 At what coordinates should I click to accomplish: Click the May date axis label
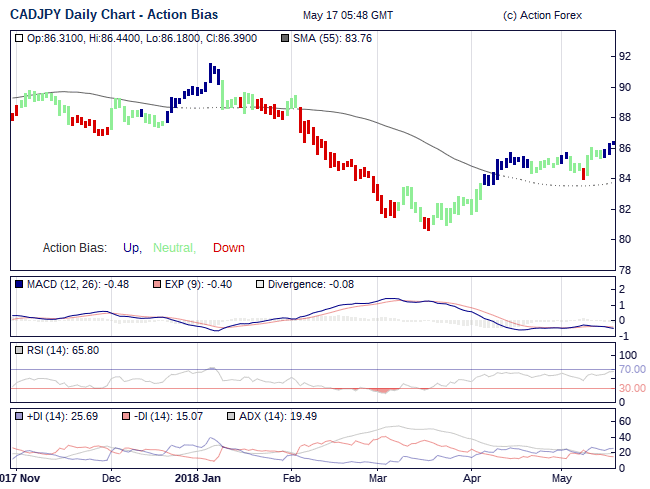pos(562,479)
